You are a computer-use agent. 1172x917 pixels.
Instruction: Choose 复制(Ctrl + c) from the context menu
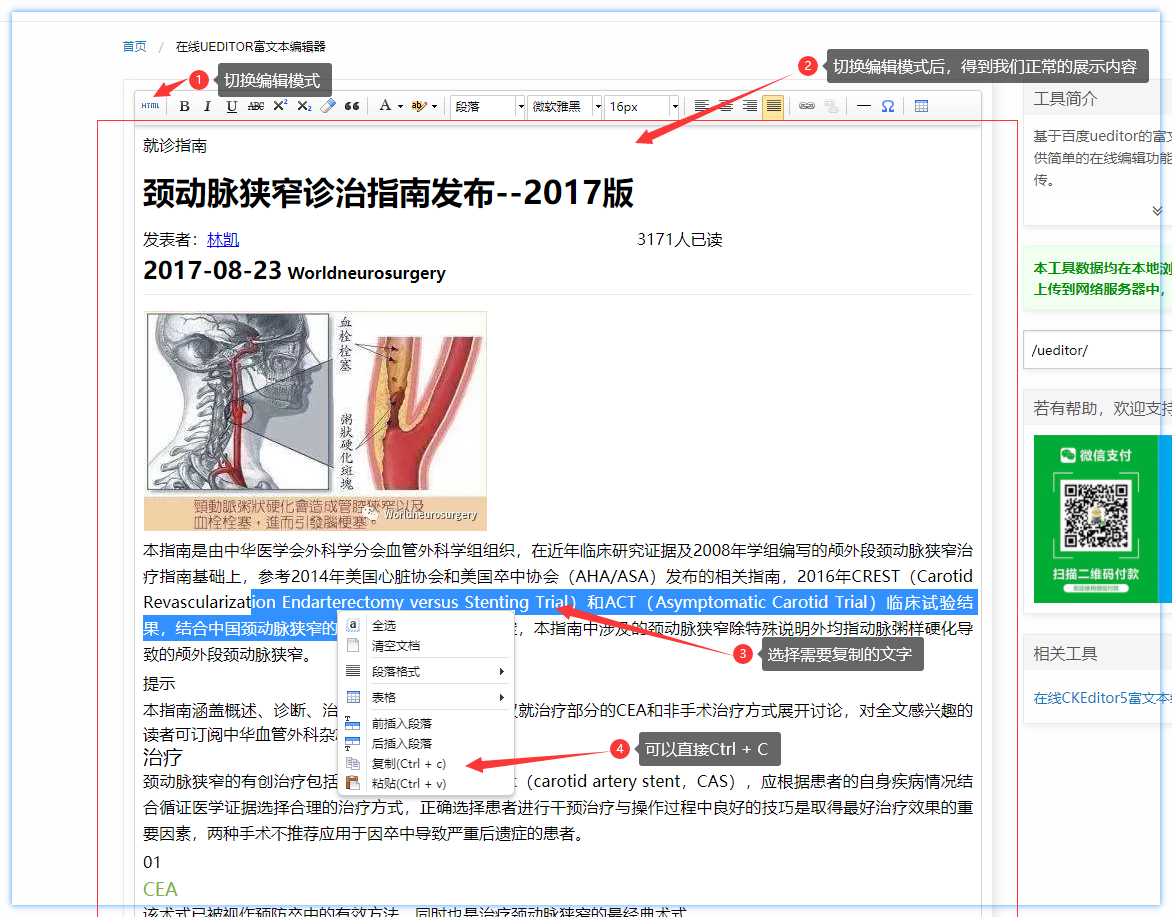408,764
